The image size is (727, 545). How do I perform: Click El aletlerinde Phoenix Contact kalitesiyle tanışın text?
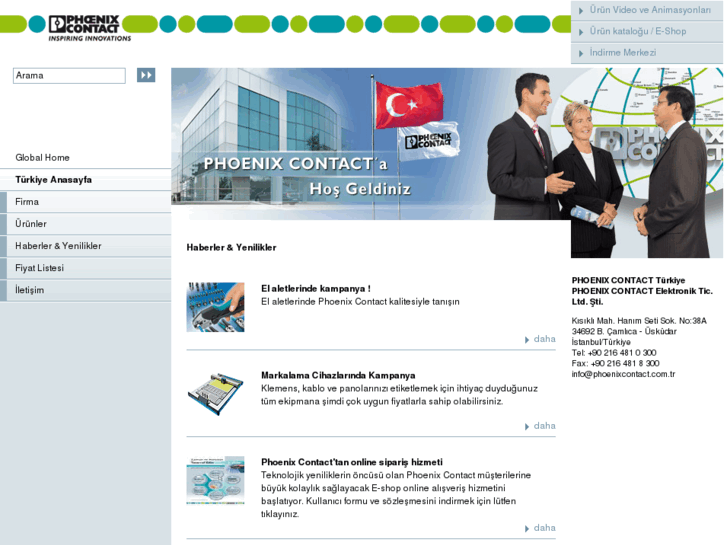(360, 301)
